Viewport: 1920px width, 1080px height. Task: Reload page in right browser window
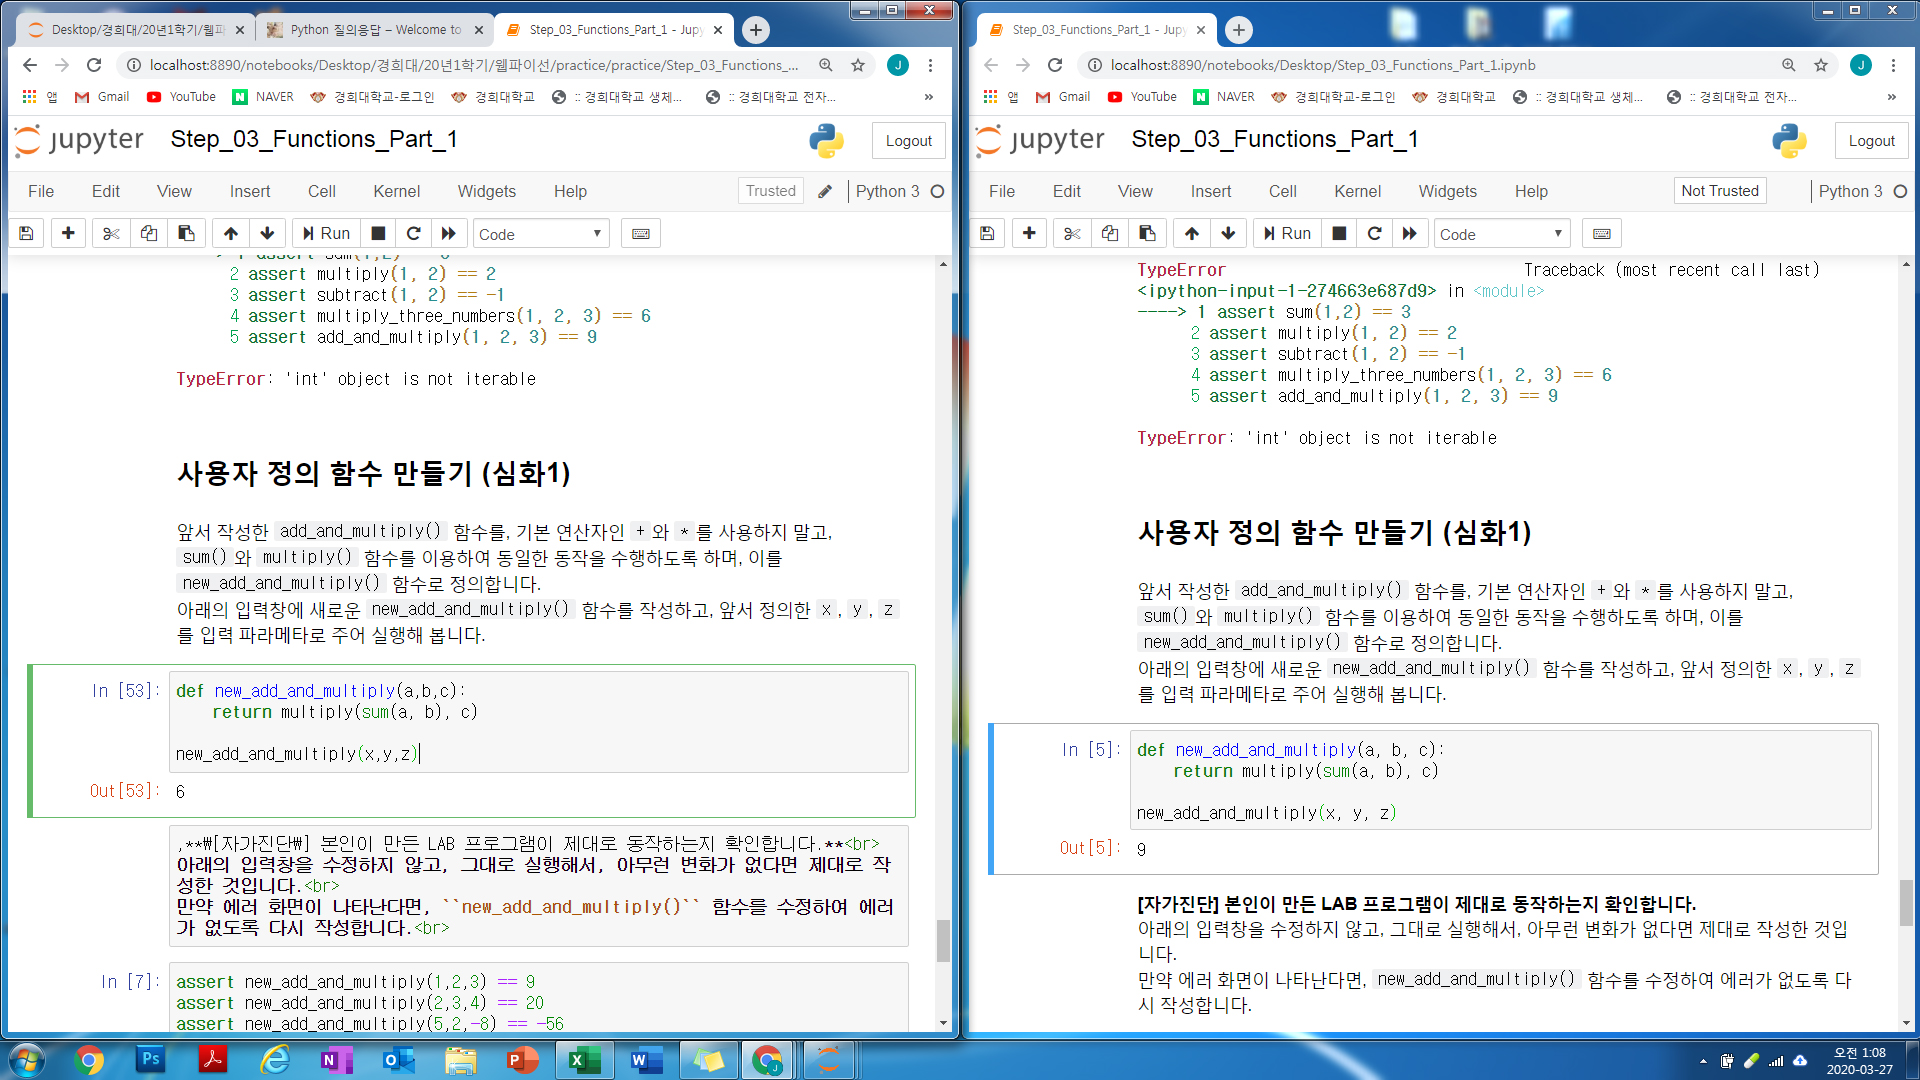coord(1055,65)
